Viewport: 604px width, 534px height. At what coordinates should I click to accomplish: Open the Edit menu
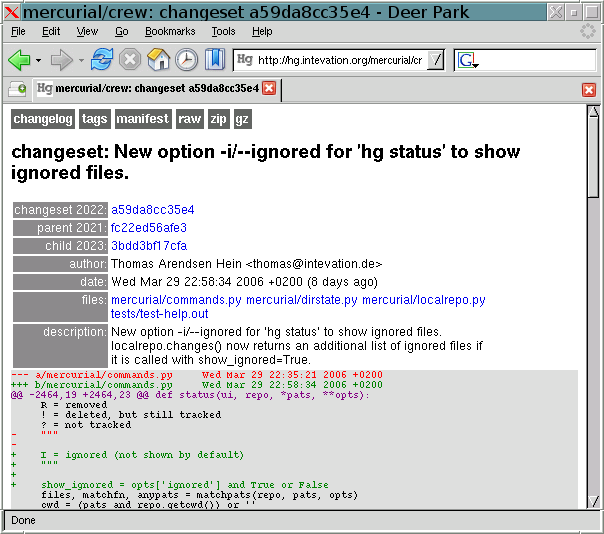click(51, 31)
